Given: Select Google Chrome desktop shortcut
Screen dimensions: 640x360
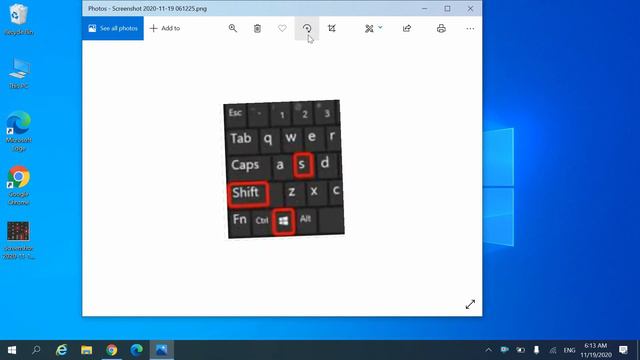Looking at the screenshot, I should [19, 185].
